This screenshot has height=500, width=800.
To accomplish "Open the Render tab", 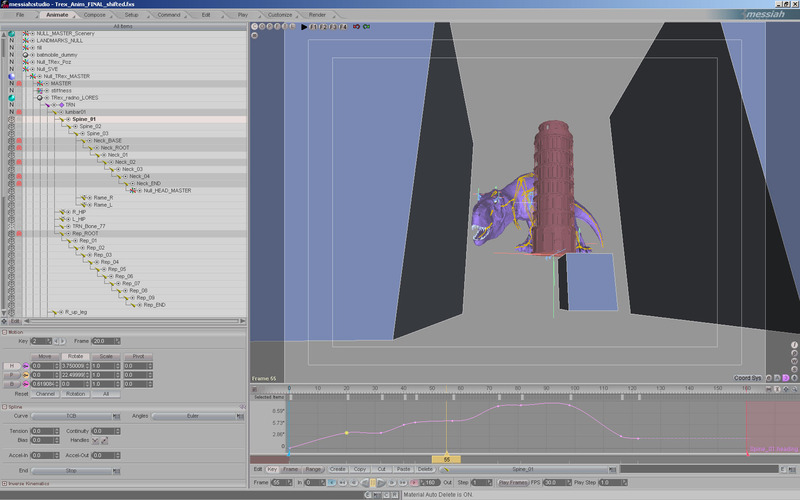I will [317, 15].
